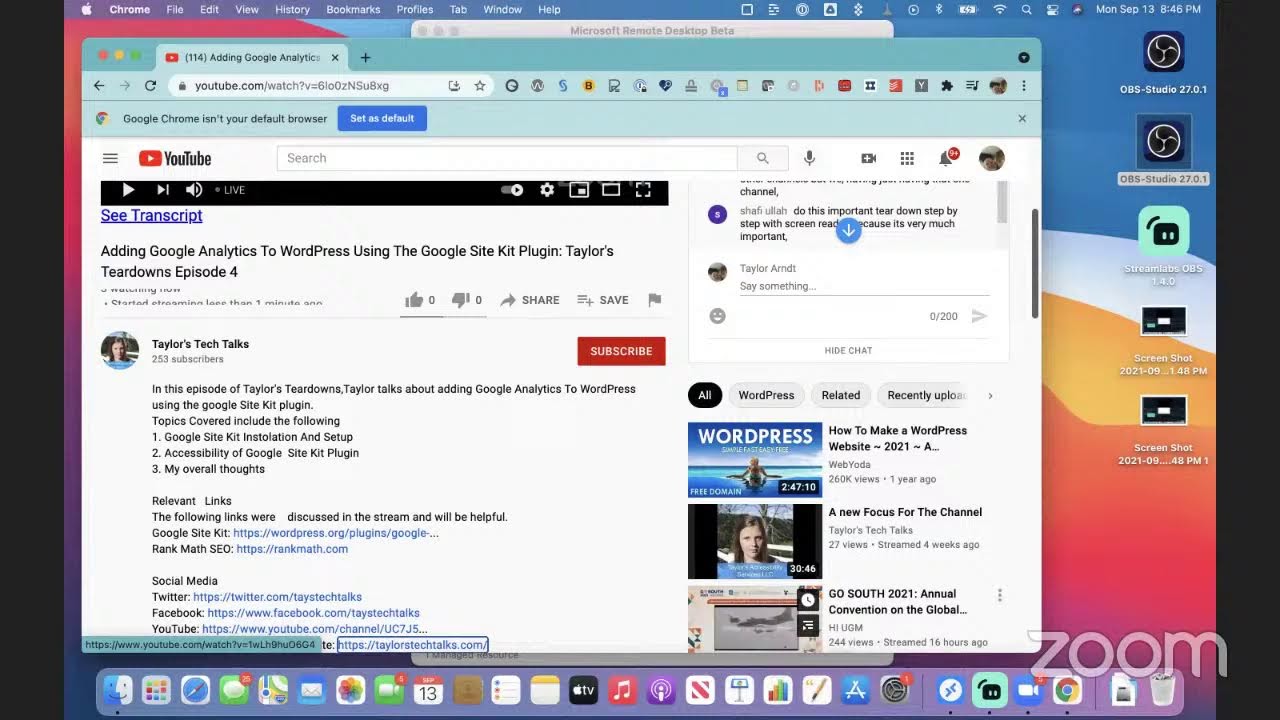Image resolution: width=1280 pixels, height=720 pixels.
Task: Select the WordPress filter chip
Action: 766,395
